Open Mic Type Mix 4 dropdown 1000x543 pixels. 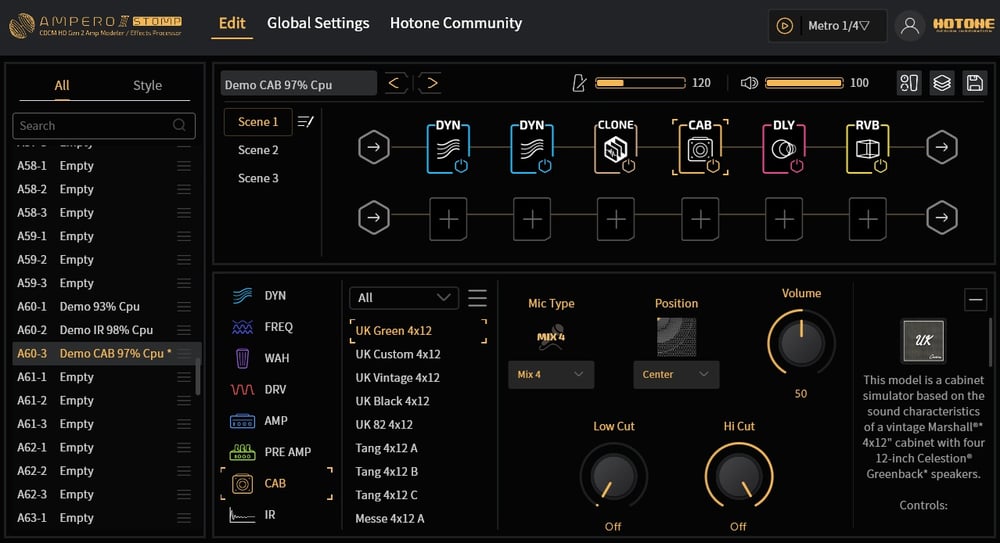tap(551, 375)
